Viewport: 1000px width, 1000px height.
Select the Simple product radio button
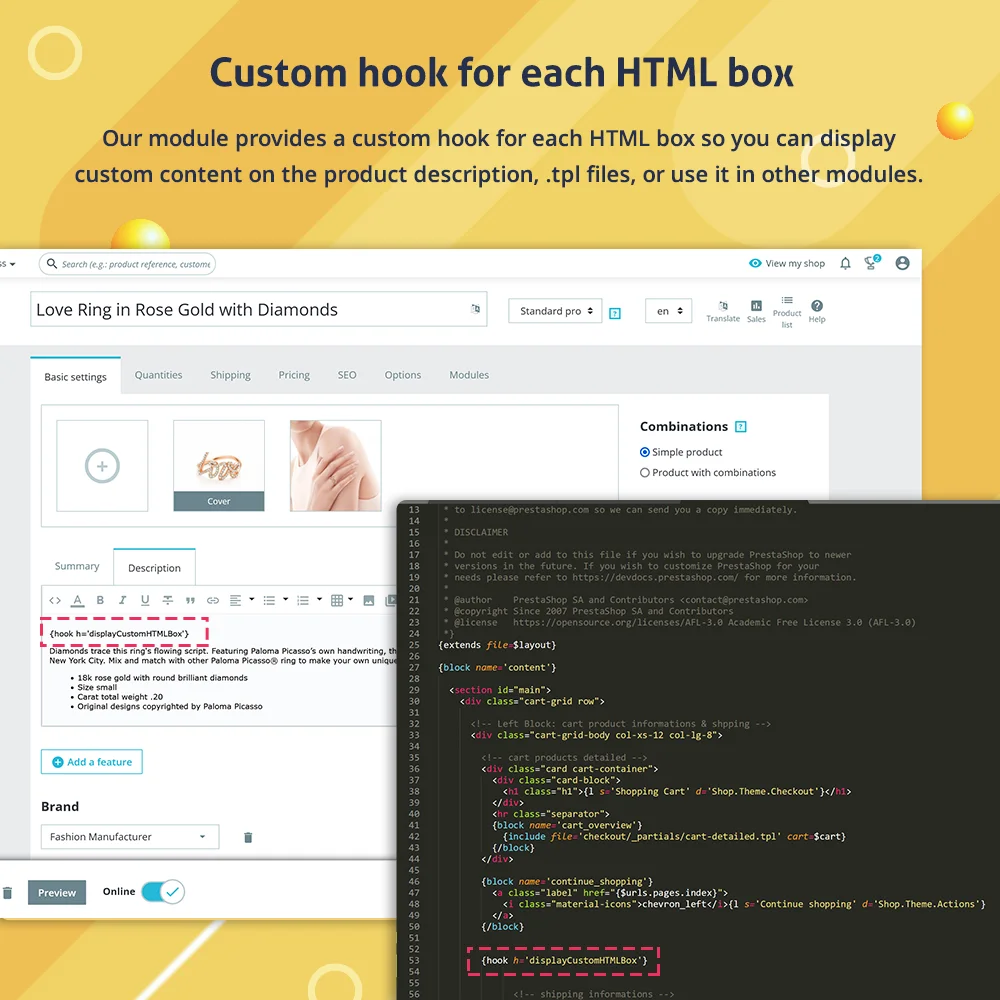[x=645, y=452]
